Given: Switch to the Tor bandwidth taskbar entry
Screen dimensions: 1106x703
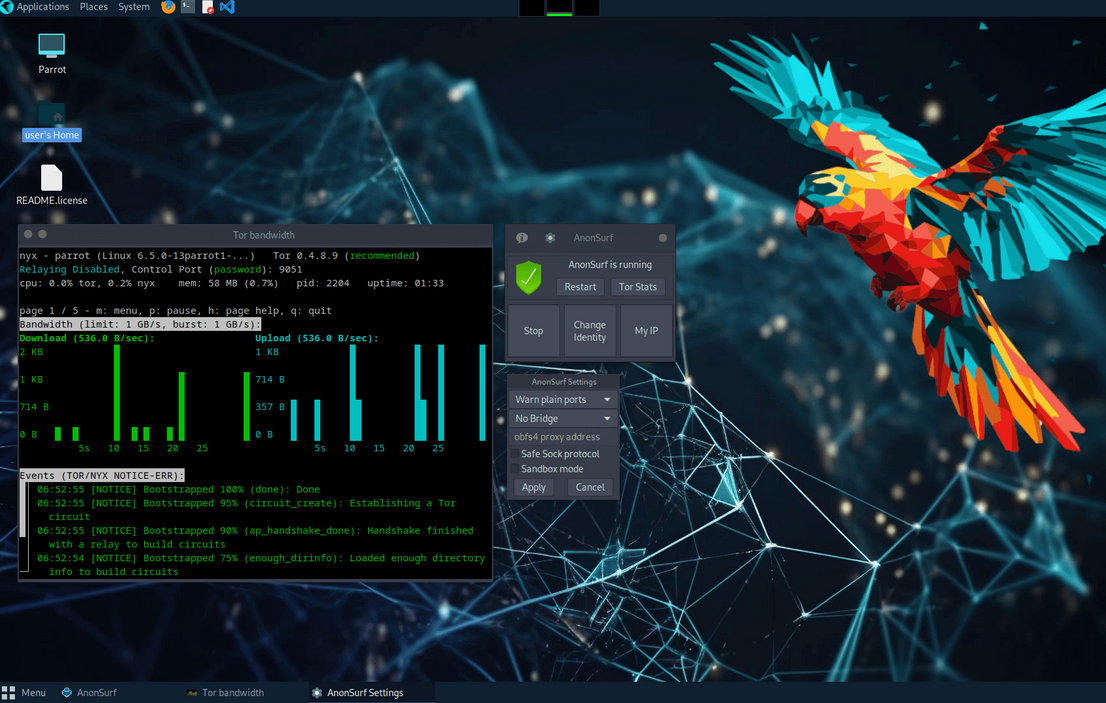Looking at the screenshot, I should 226,692.
